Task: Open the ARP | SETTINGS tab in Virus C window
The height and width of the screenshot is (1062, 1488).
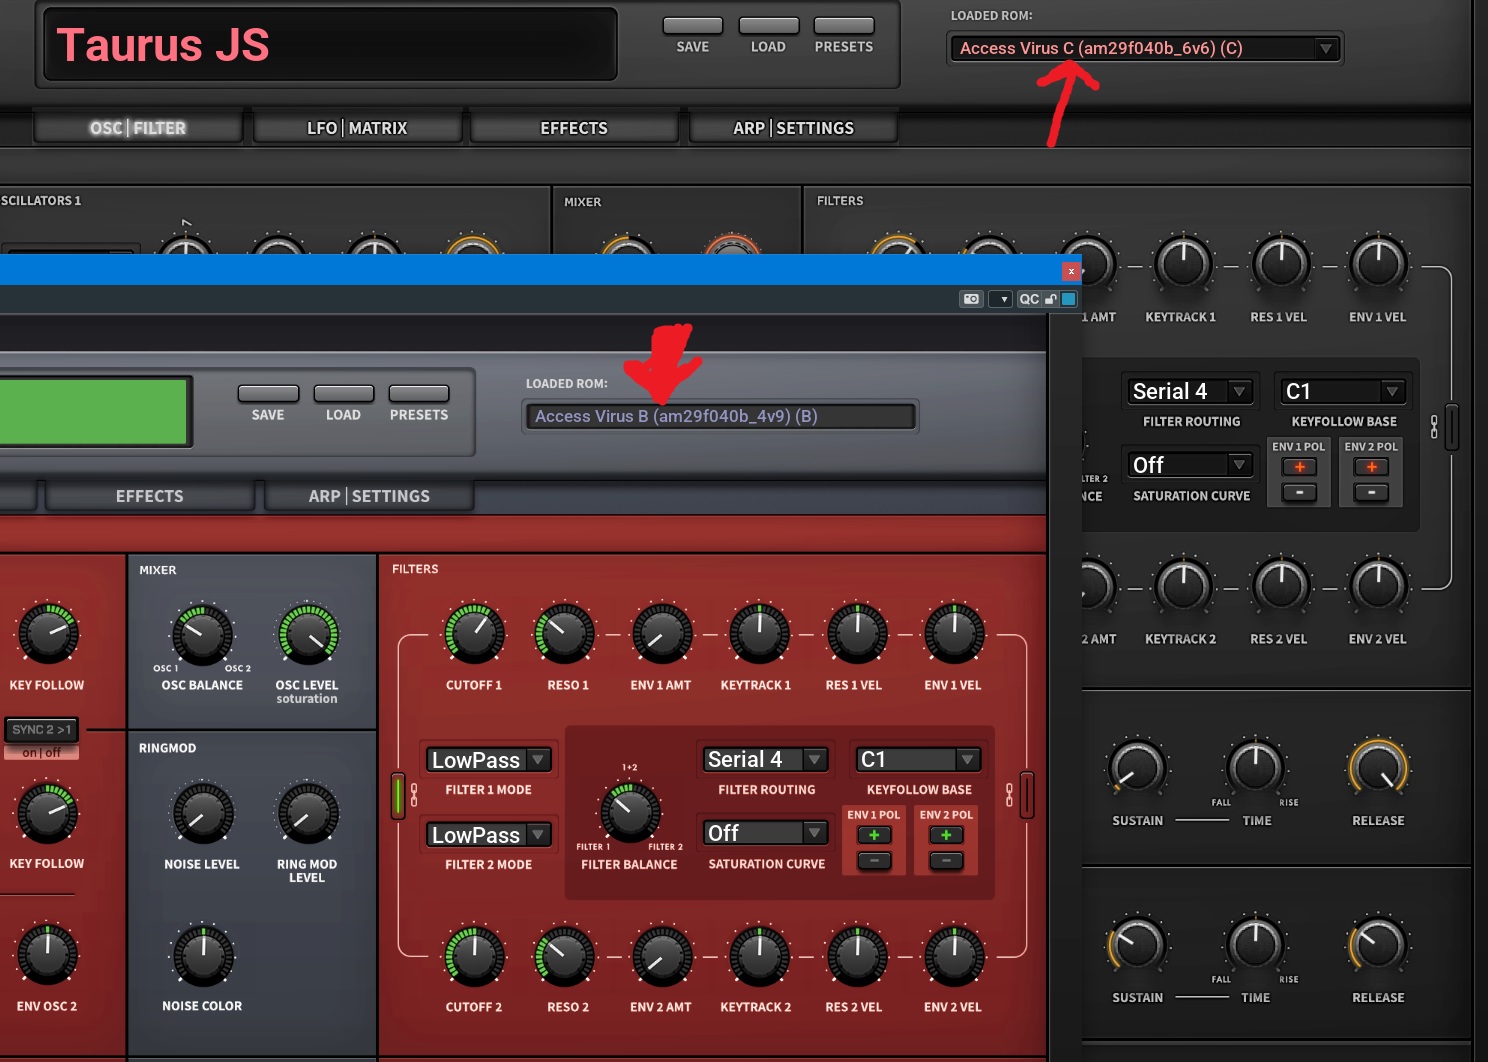Action: click(793, 128)
